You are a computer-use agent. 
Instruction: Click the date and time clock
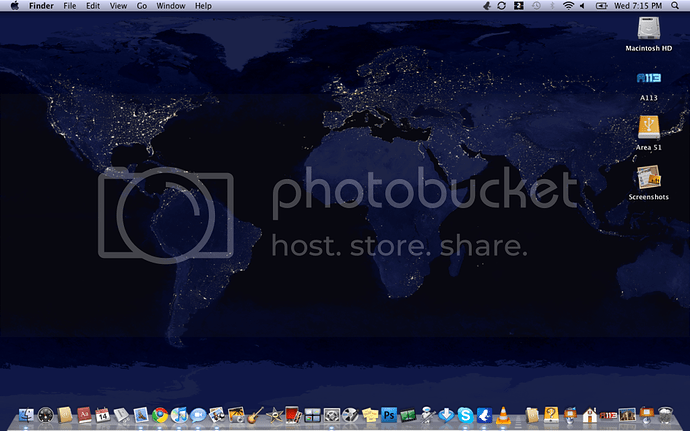click(x=640, y=6)
